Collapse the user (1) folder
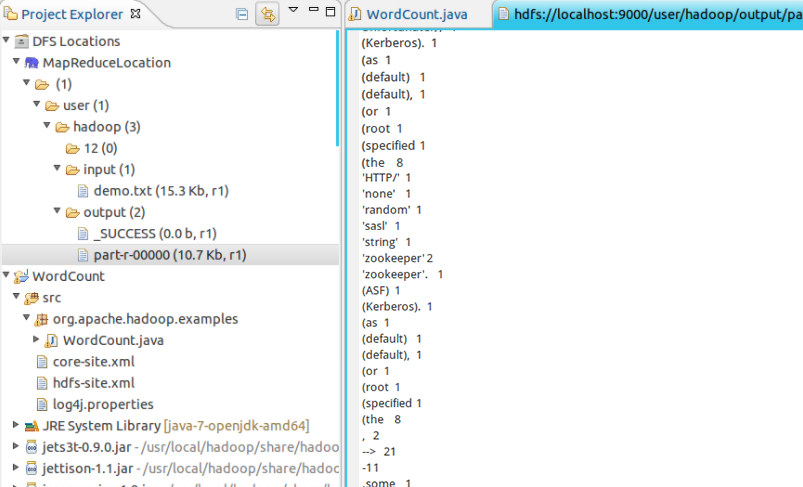 [37, 104]
